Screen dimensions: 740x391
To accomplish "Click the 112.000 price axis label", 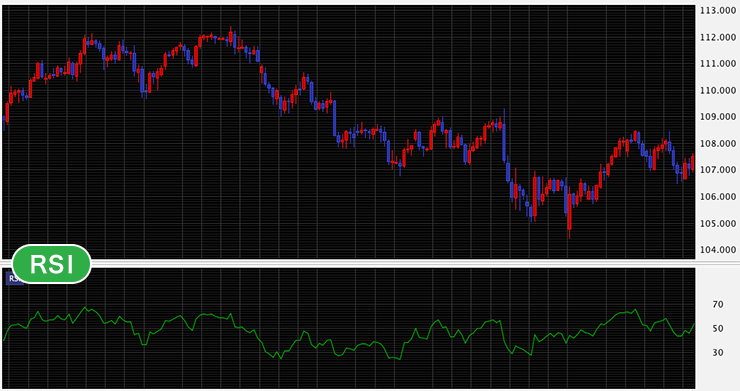I will pos(717,37).
